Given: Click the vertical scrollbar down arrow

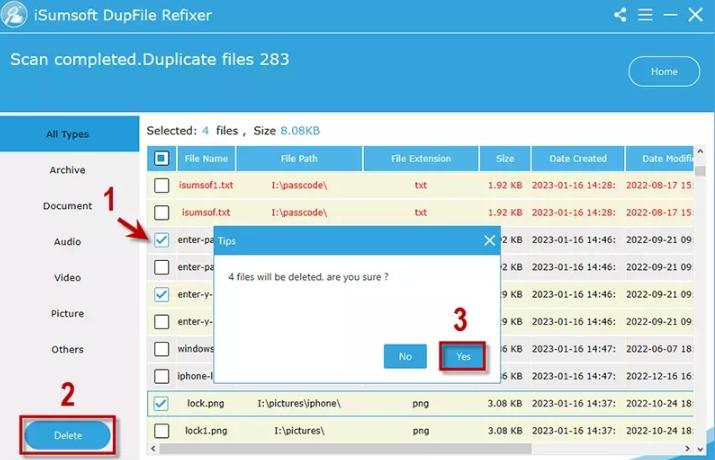Looking at the screenshot, I should [x=700, y=449].
